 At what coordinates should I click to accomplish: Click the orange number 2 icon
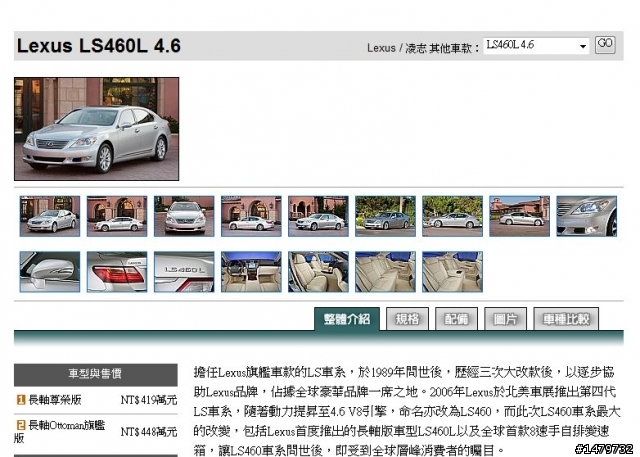pyautogui.click(x=21, y=425)
